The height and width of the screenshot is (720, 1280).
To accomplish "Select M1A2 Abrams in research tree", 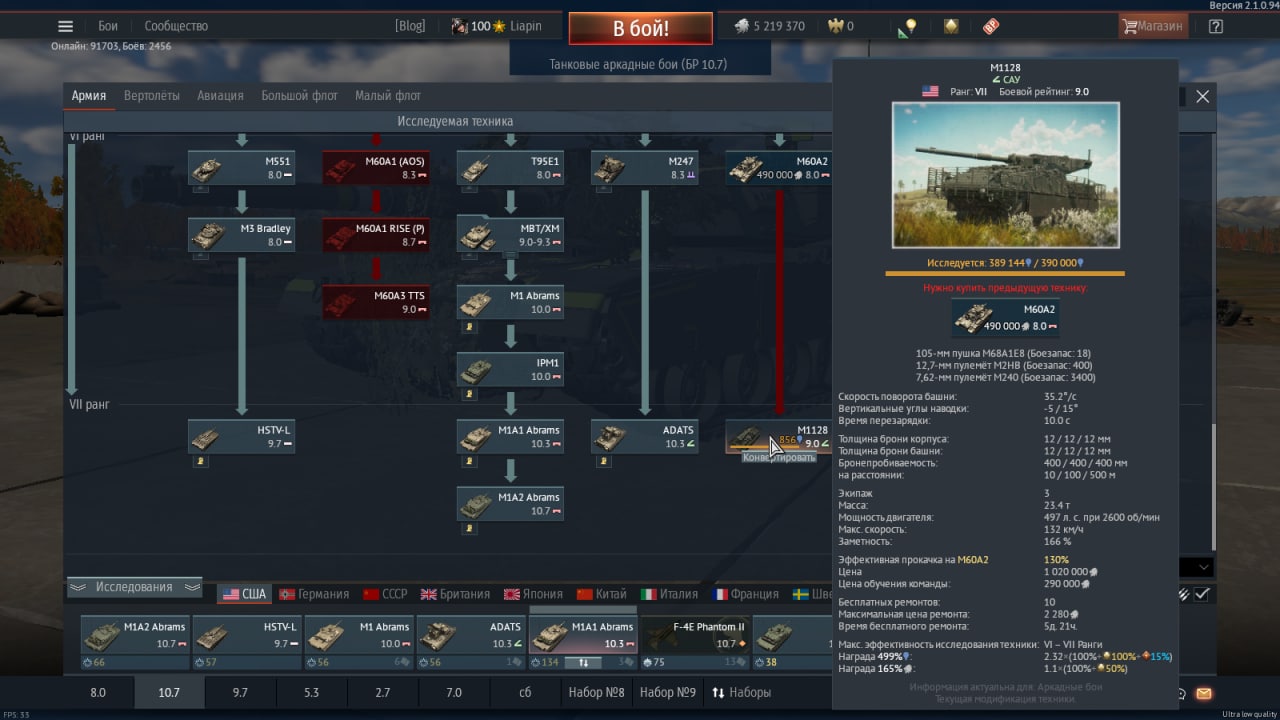I will click(510, 503).
